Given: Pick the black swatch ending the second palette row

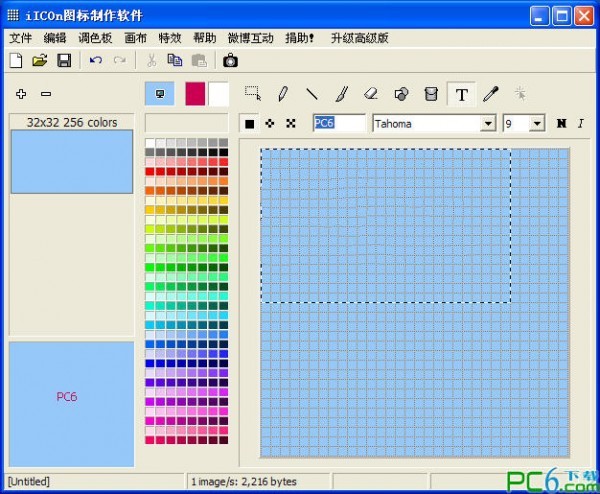Looking at the screenshot, I should [223, 152].
